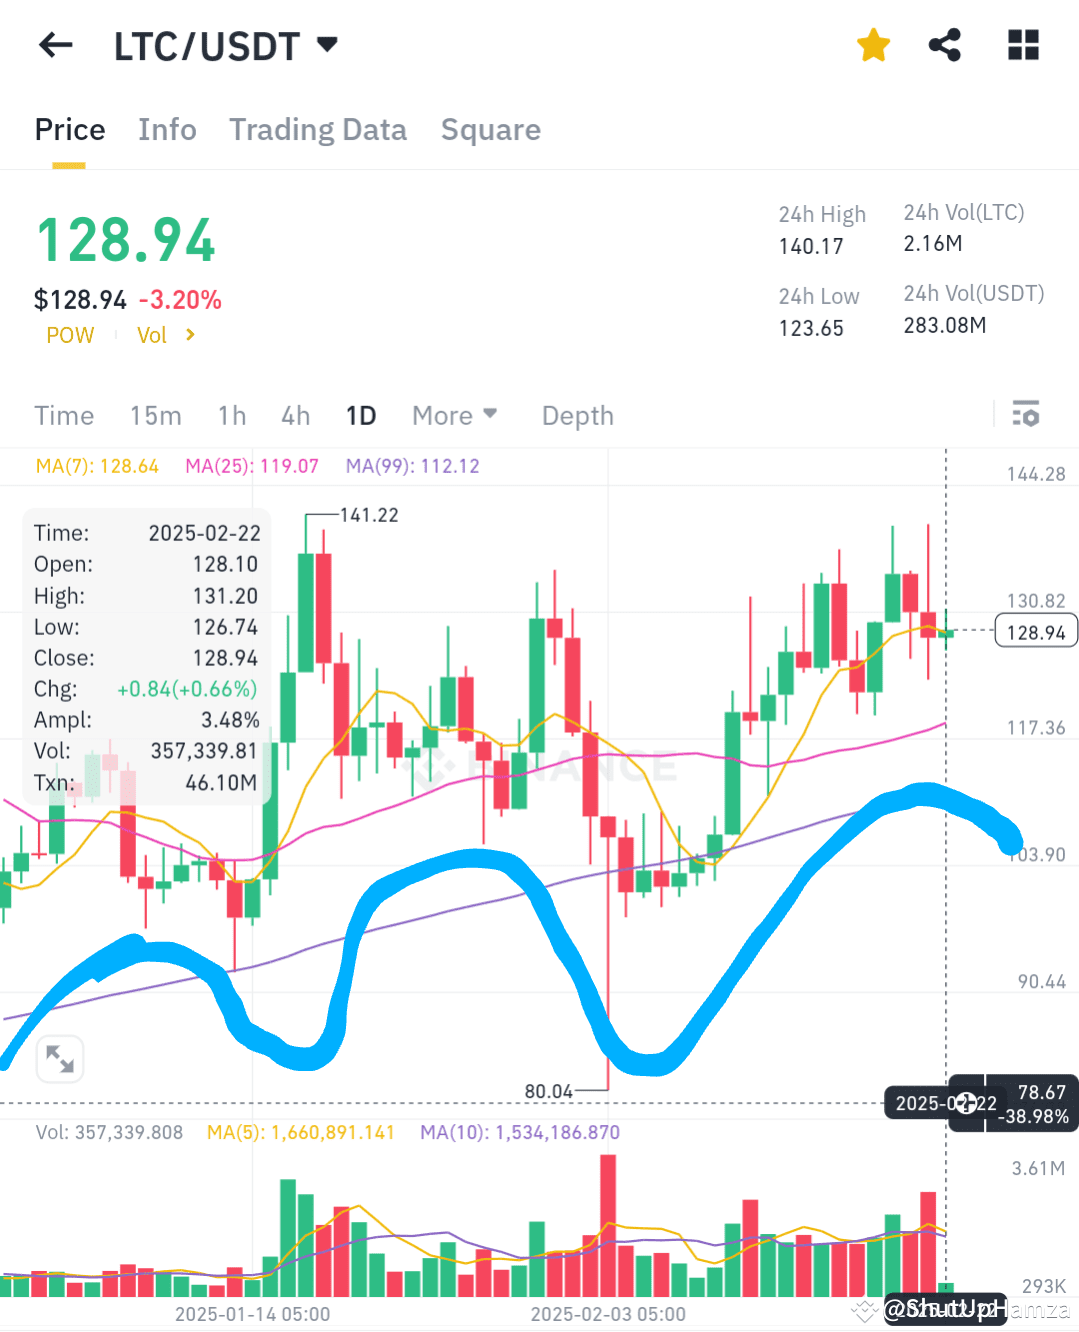The image size is (1079, 1332).
Task: Click the 128.94 current price label on axis
Action: click(1036, 632)
